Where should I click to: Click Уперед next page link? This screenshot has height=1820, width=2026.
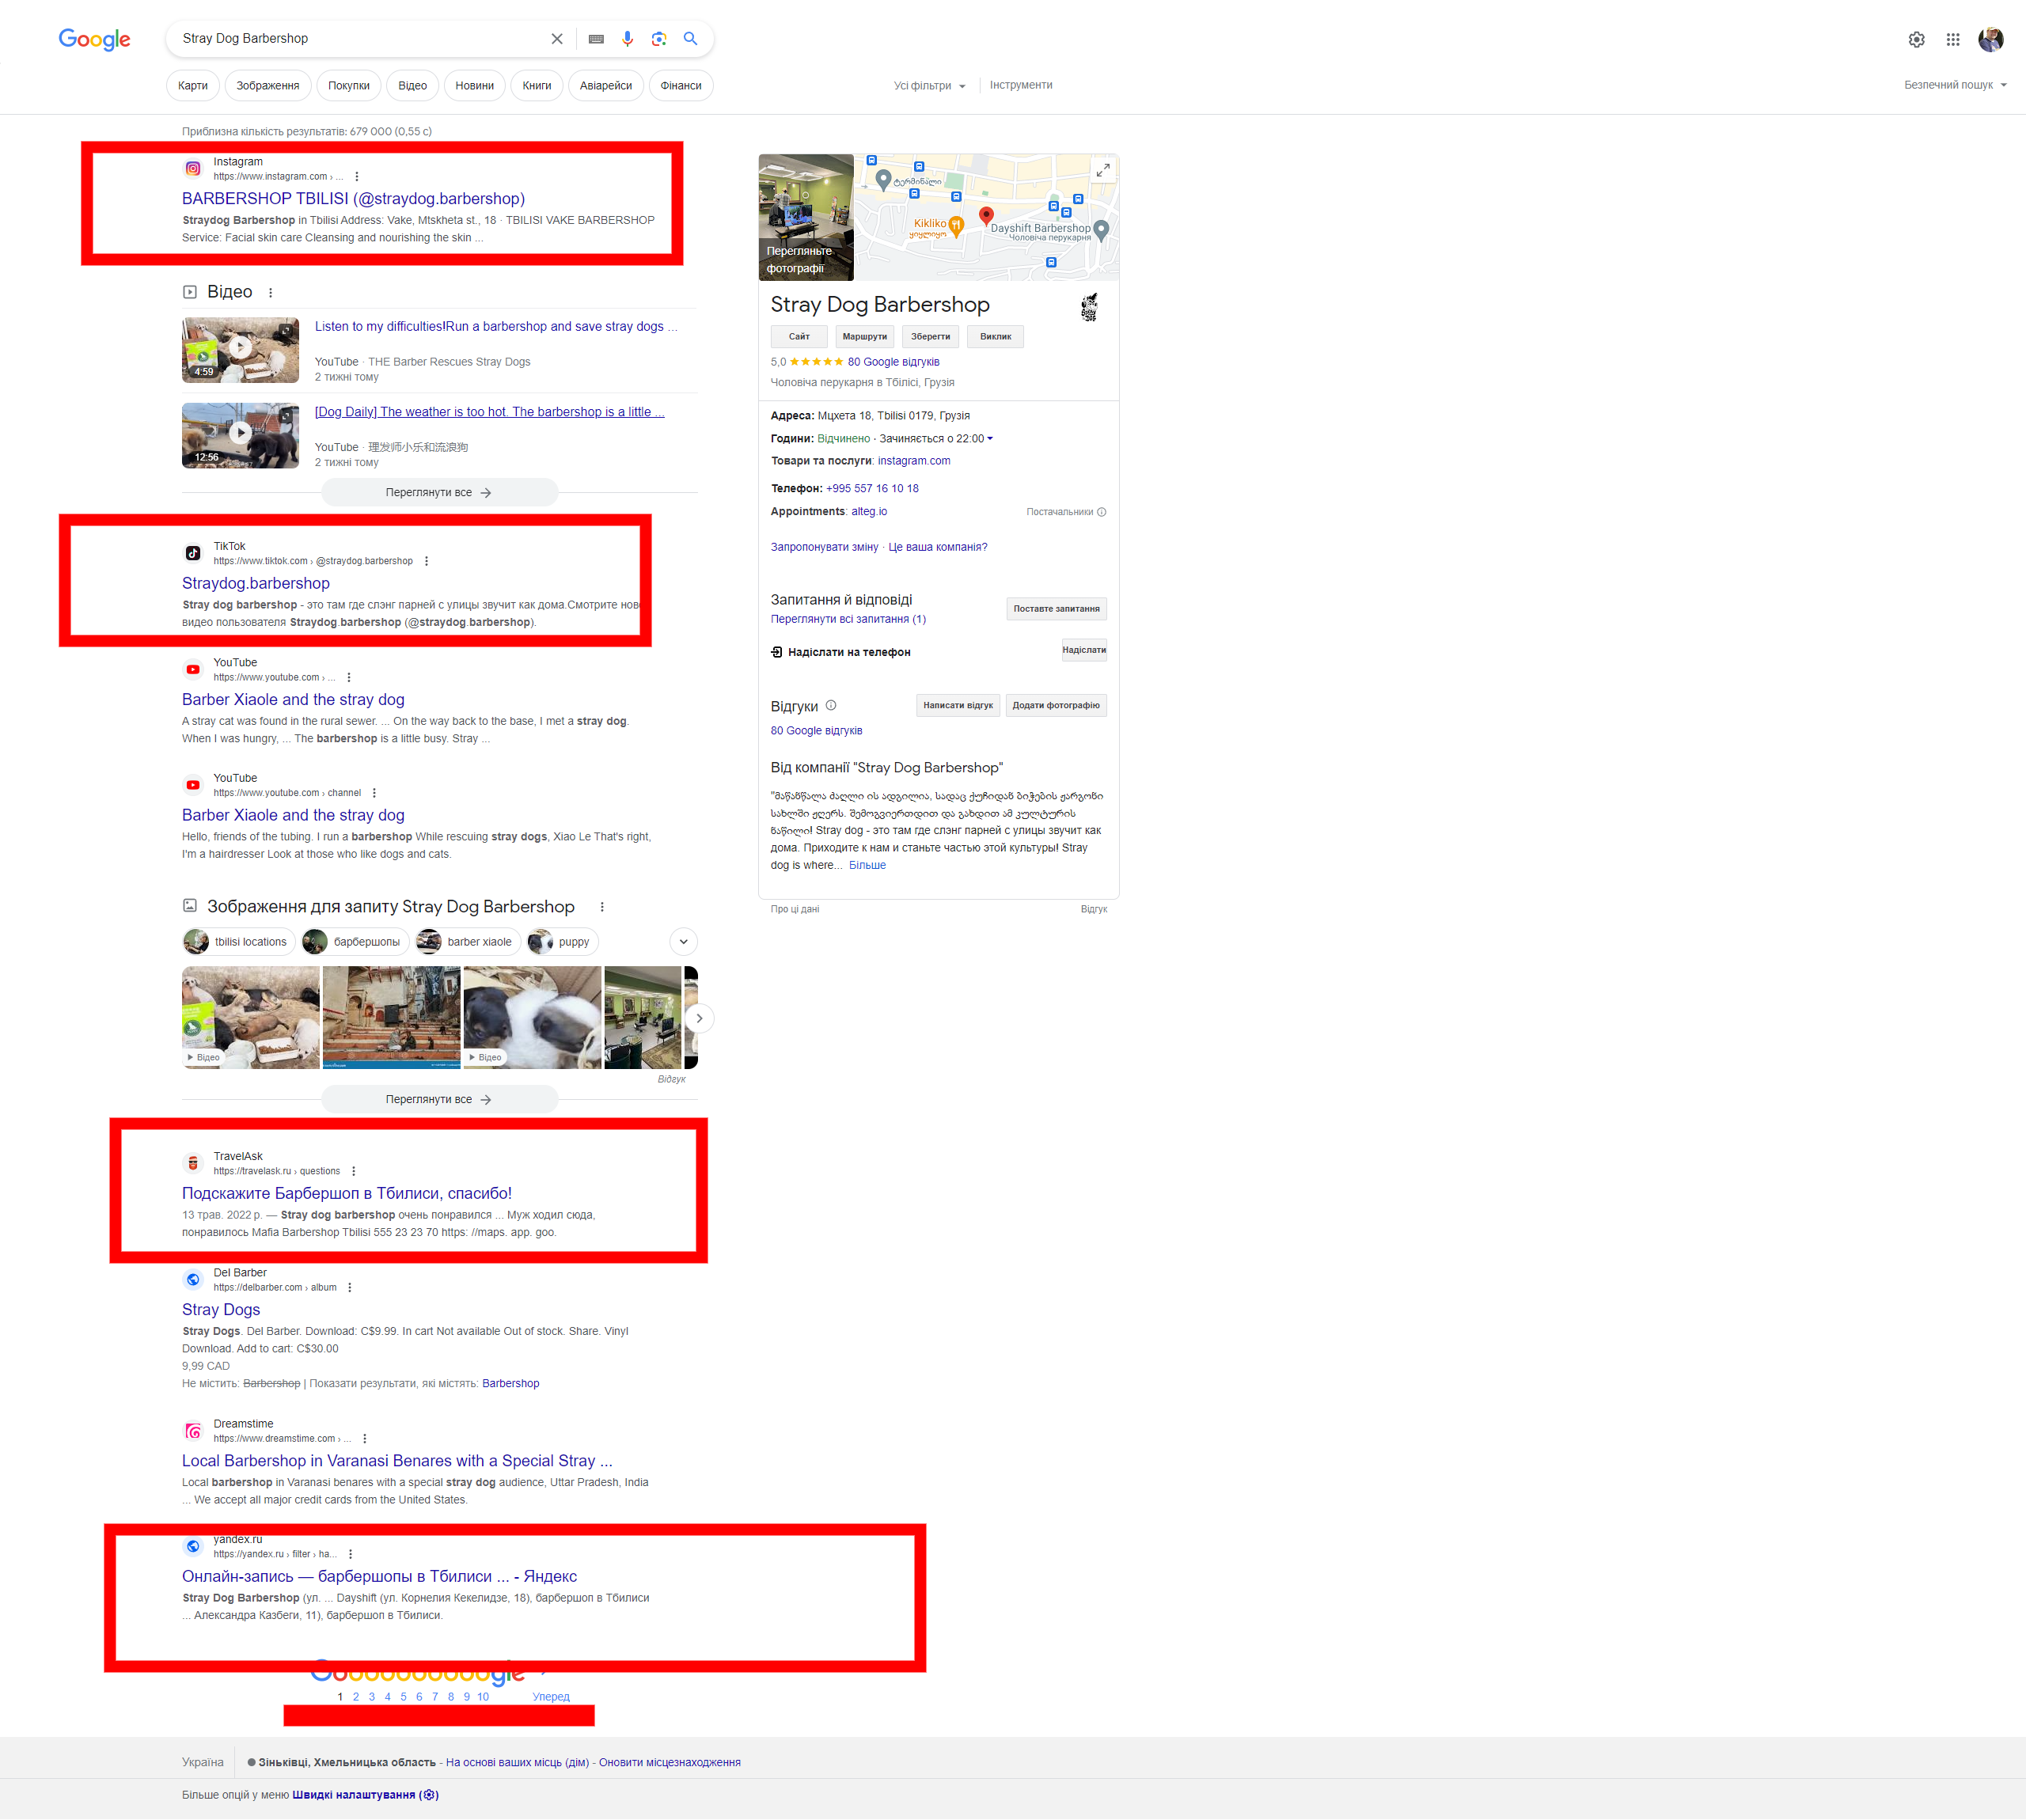coord(551,1696)
